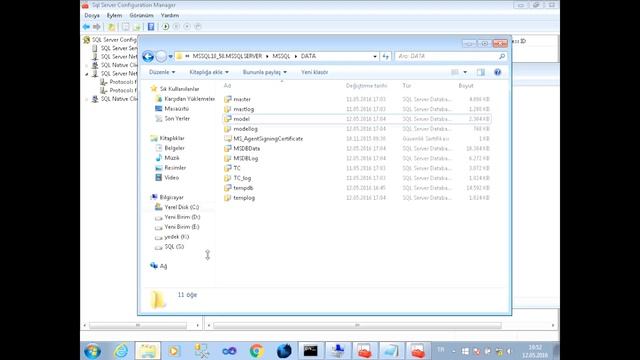Viewport: 640px width, 360px height.
Task: Click the DATA breadcrumb in address bar
Action: click(308, 56)
